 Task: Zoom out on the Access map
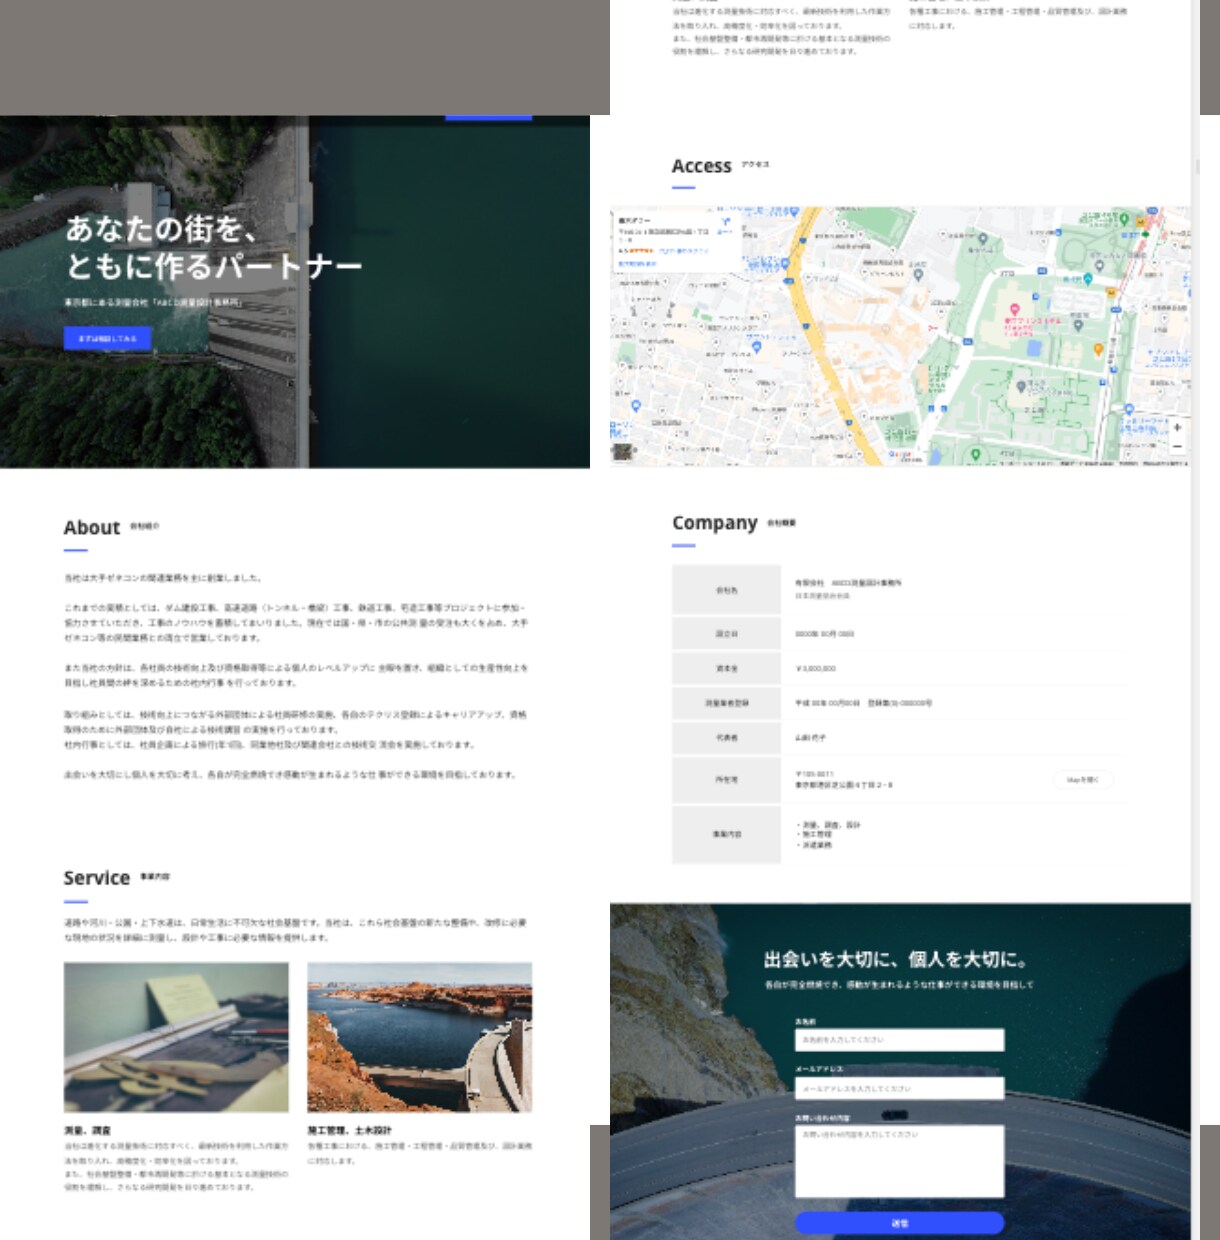(1177, 446)
